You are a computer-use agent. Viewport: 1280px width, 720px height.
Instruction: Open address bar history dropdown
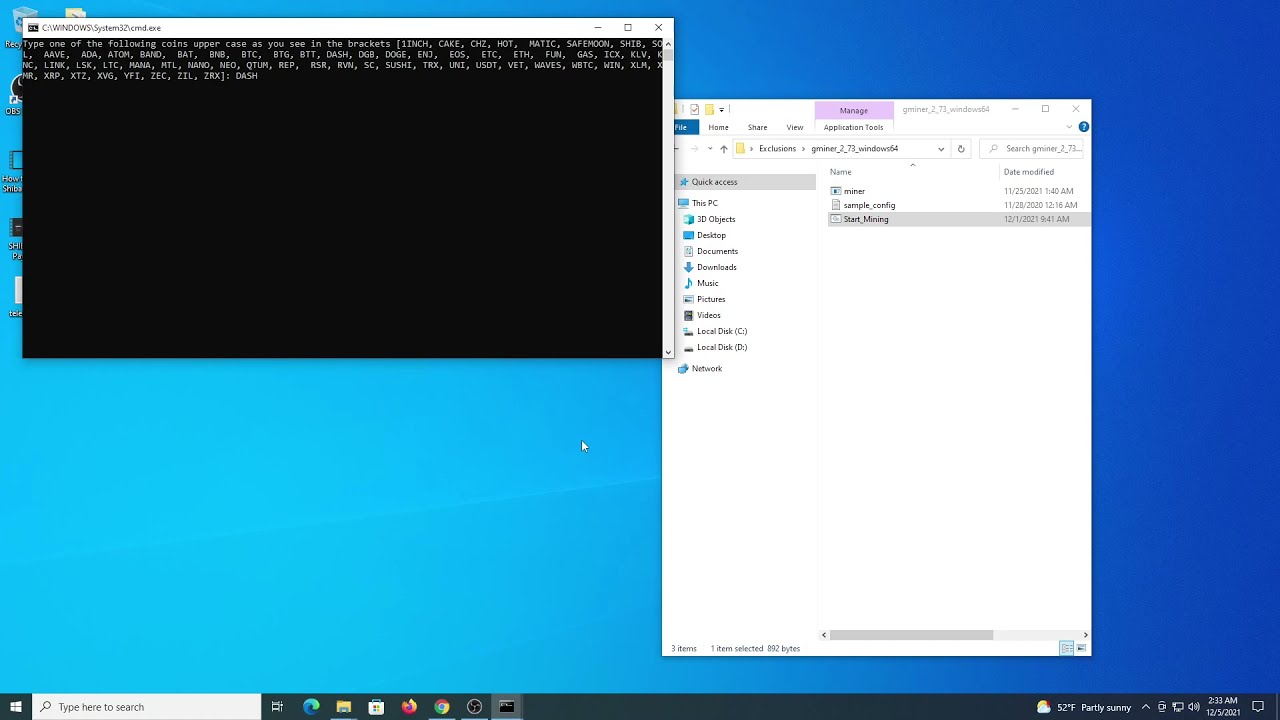[x=941, y=149]
